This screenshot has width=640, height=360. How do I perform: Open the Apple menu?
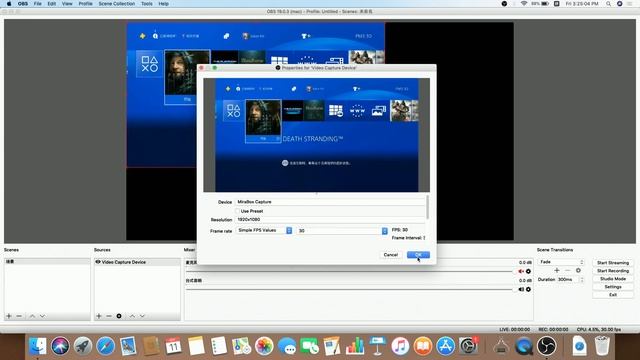(x=9, y=4)
